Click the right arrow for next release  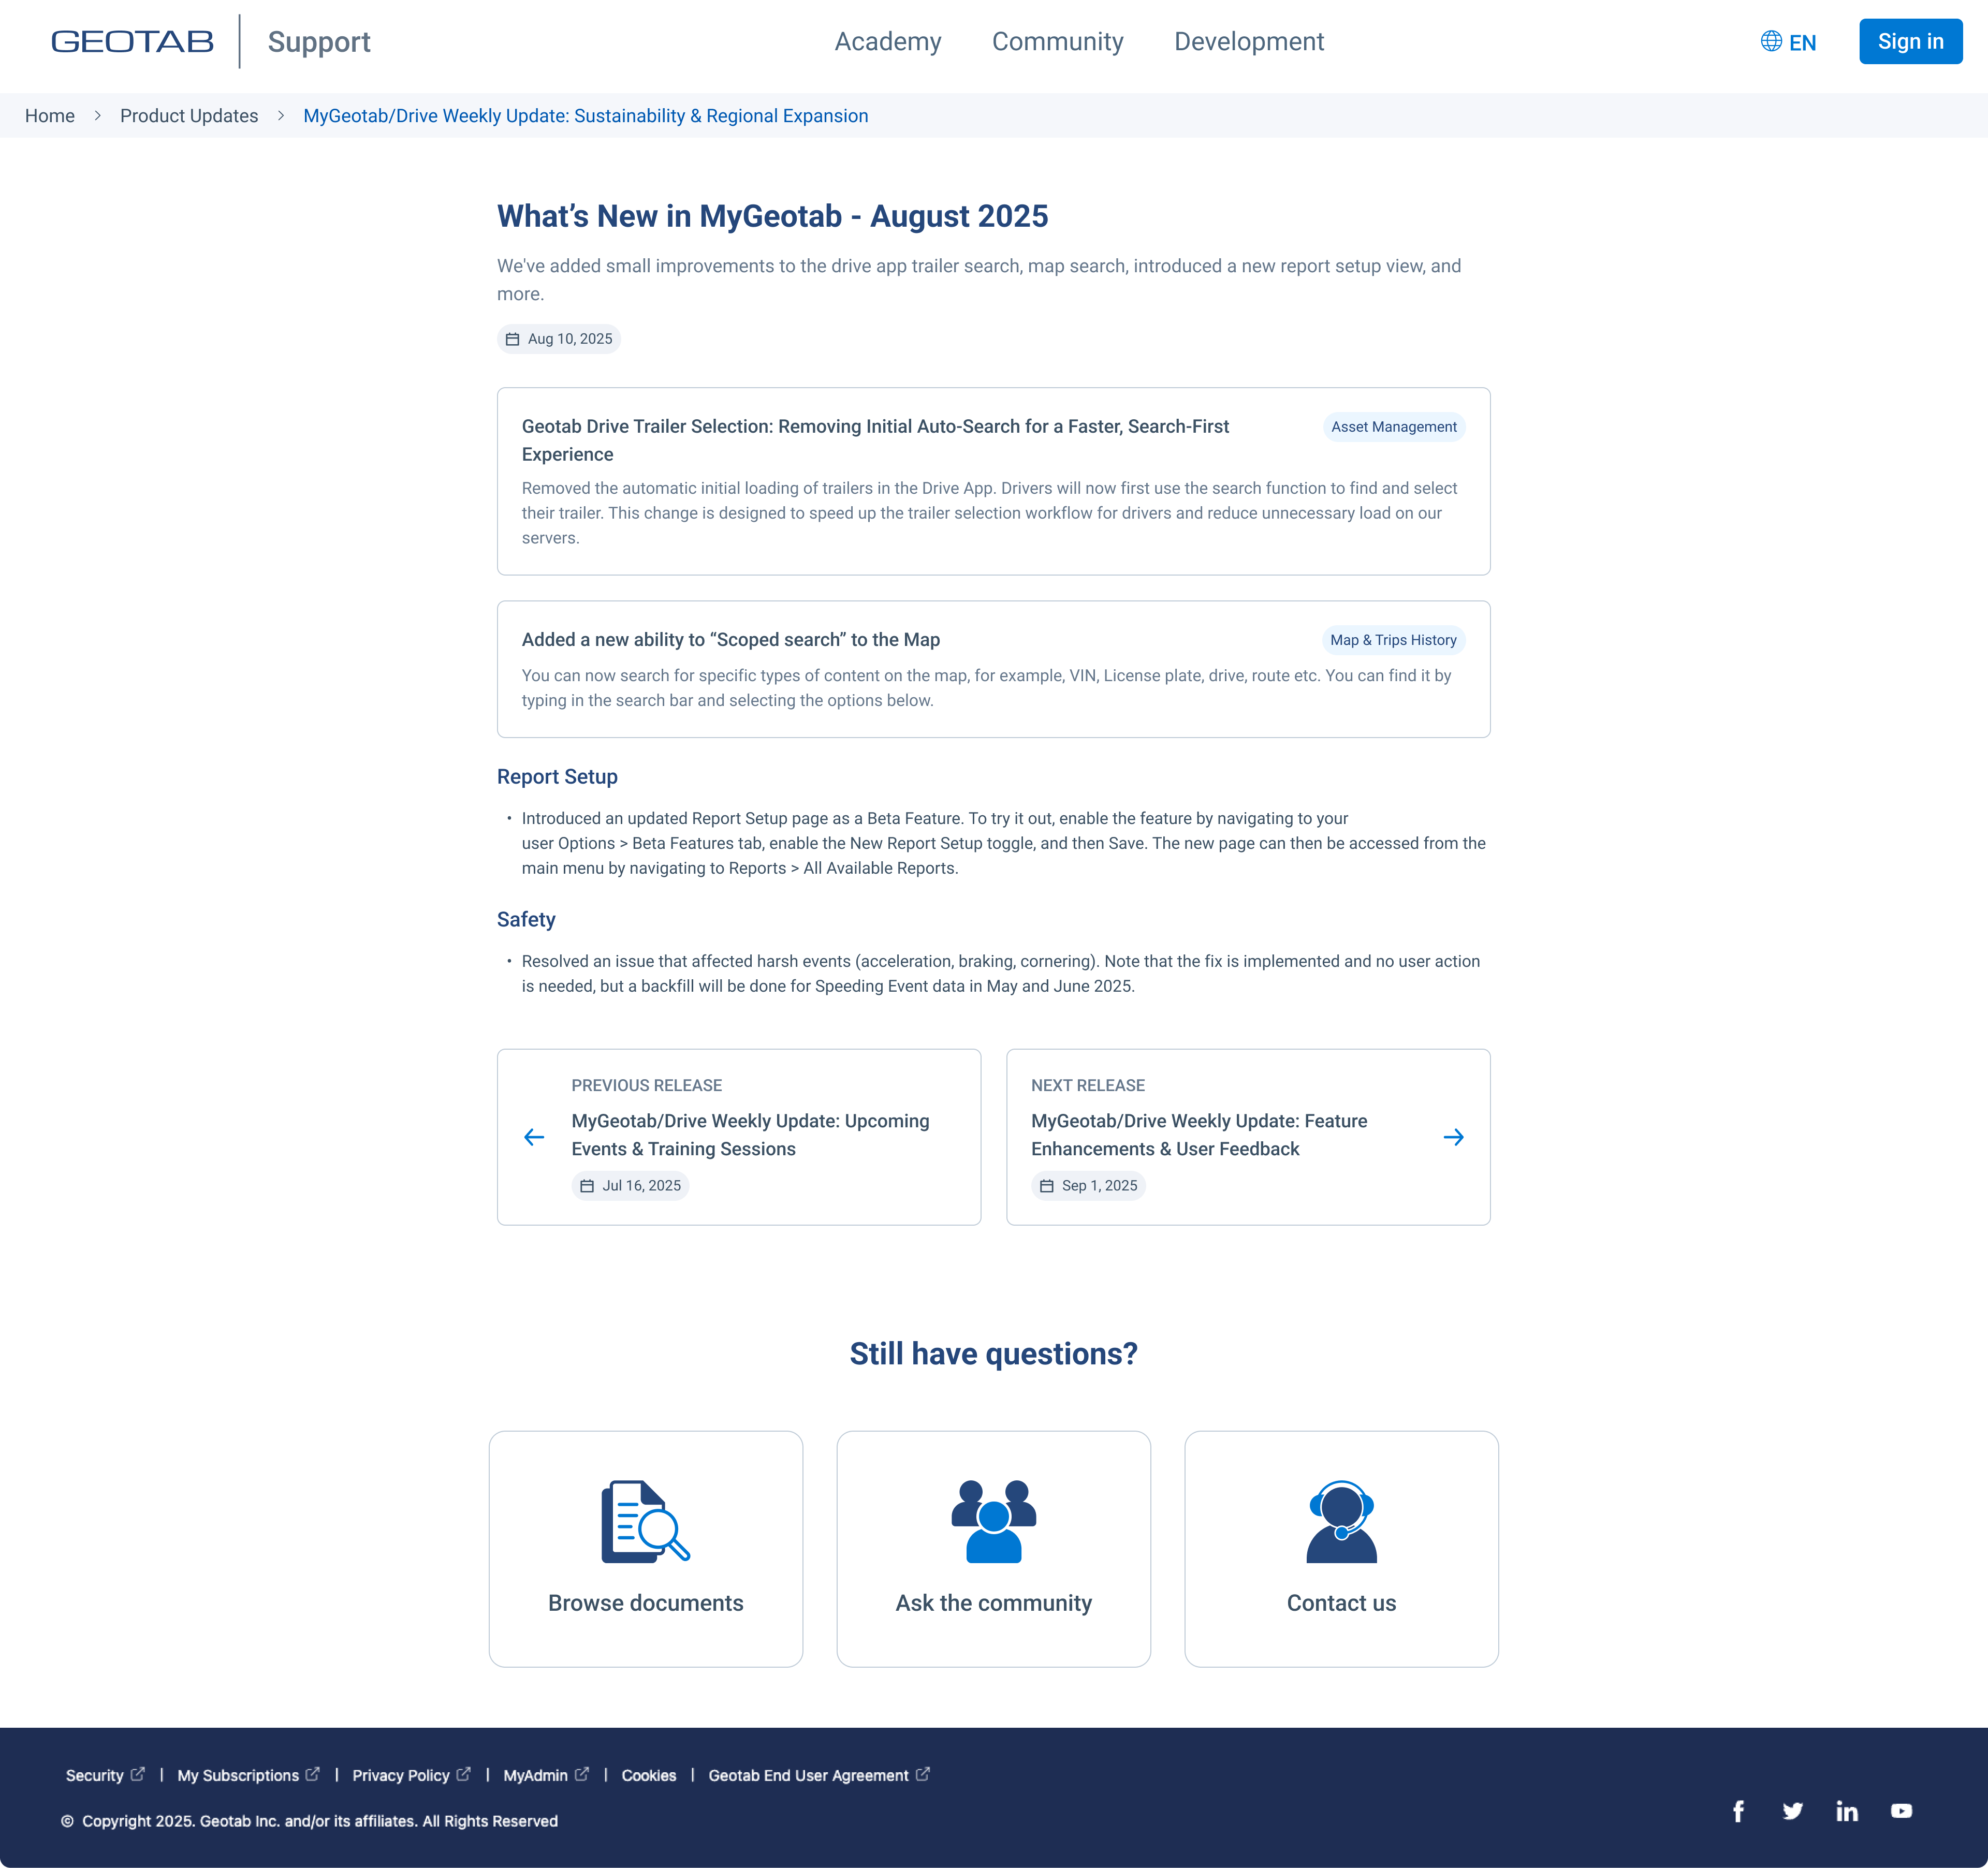point(1454,1137)
